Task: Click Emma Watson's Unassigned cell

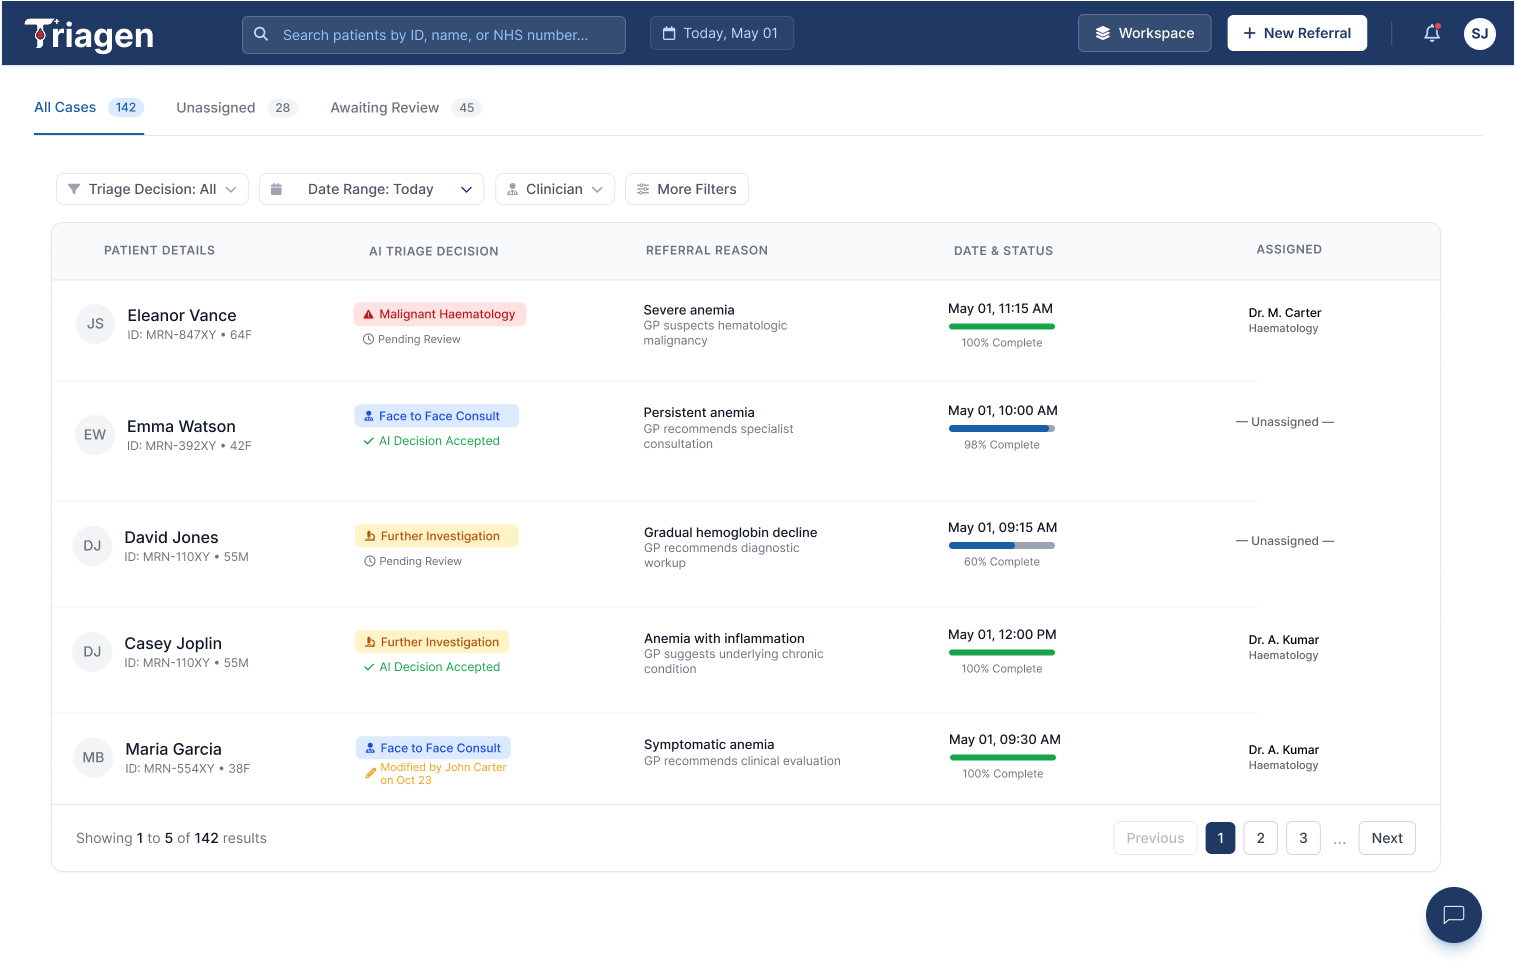Action: (x=1285, y=422)
